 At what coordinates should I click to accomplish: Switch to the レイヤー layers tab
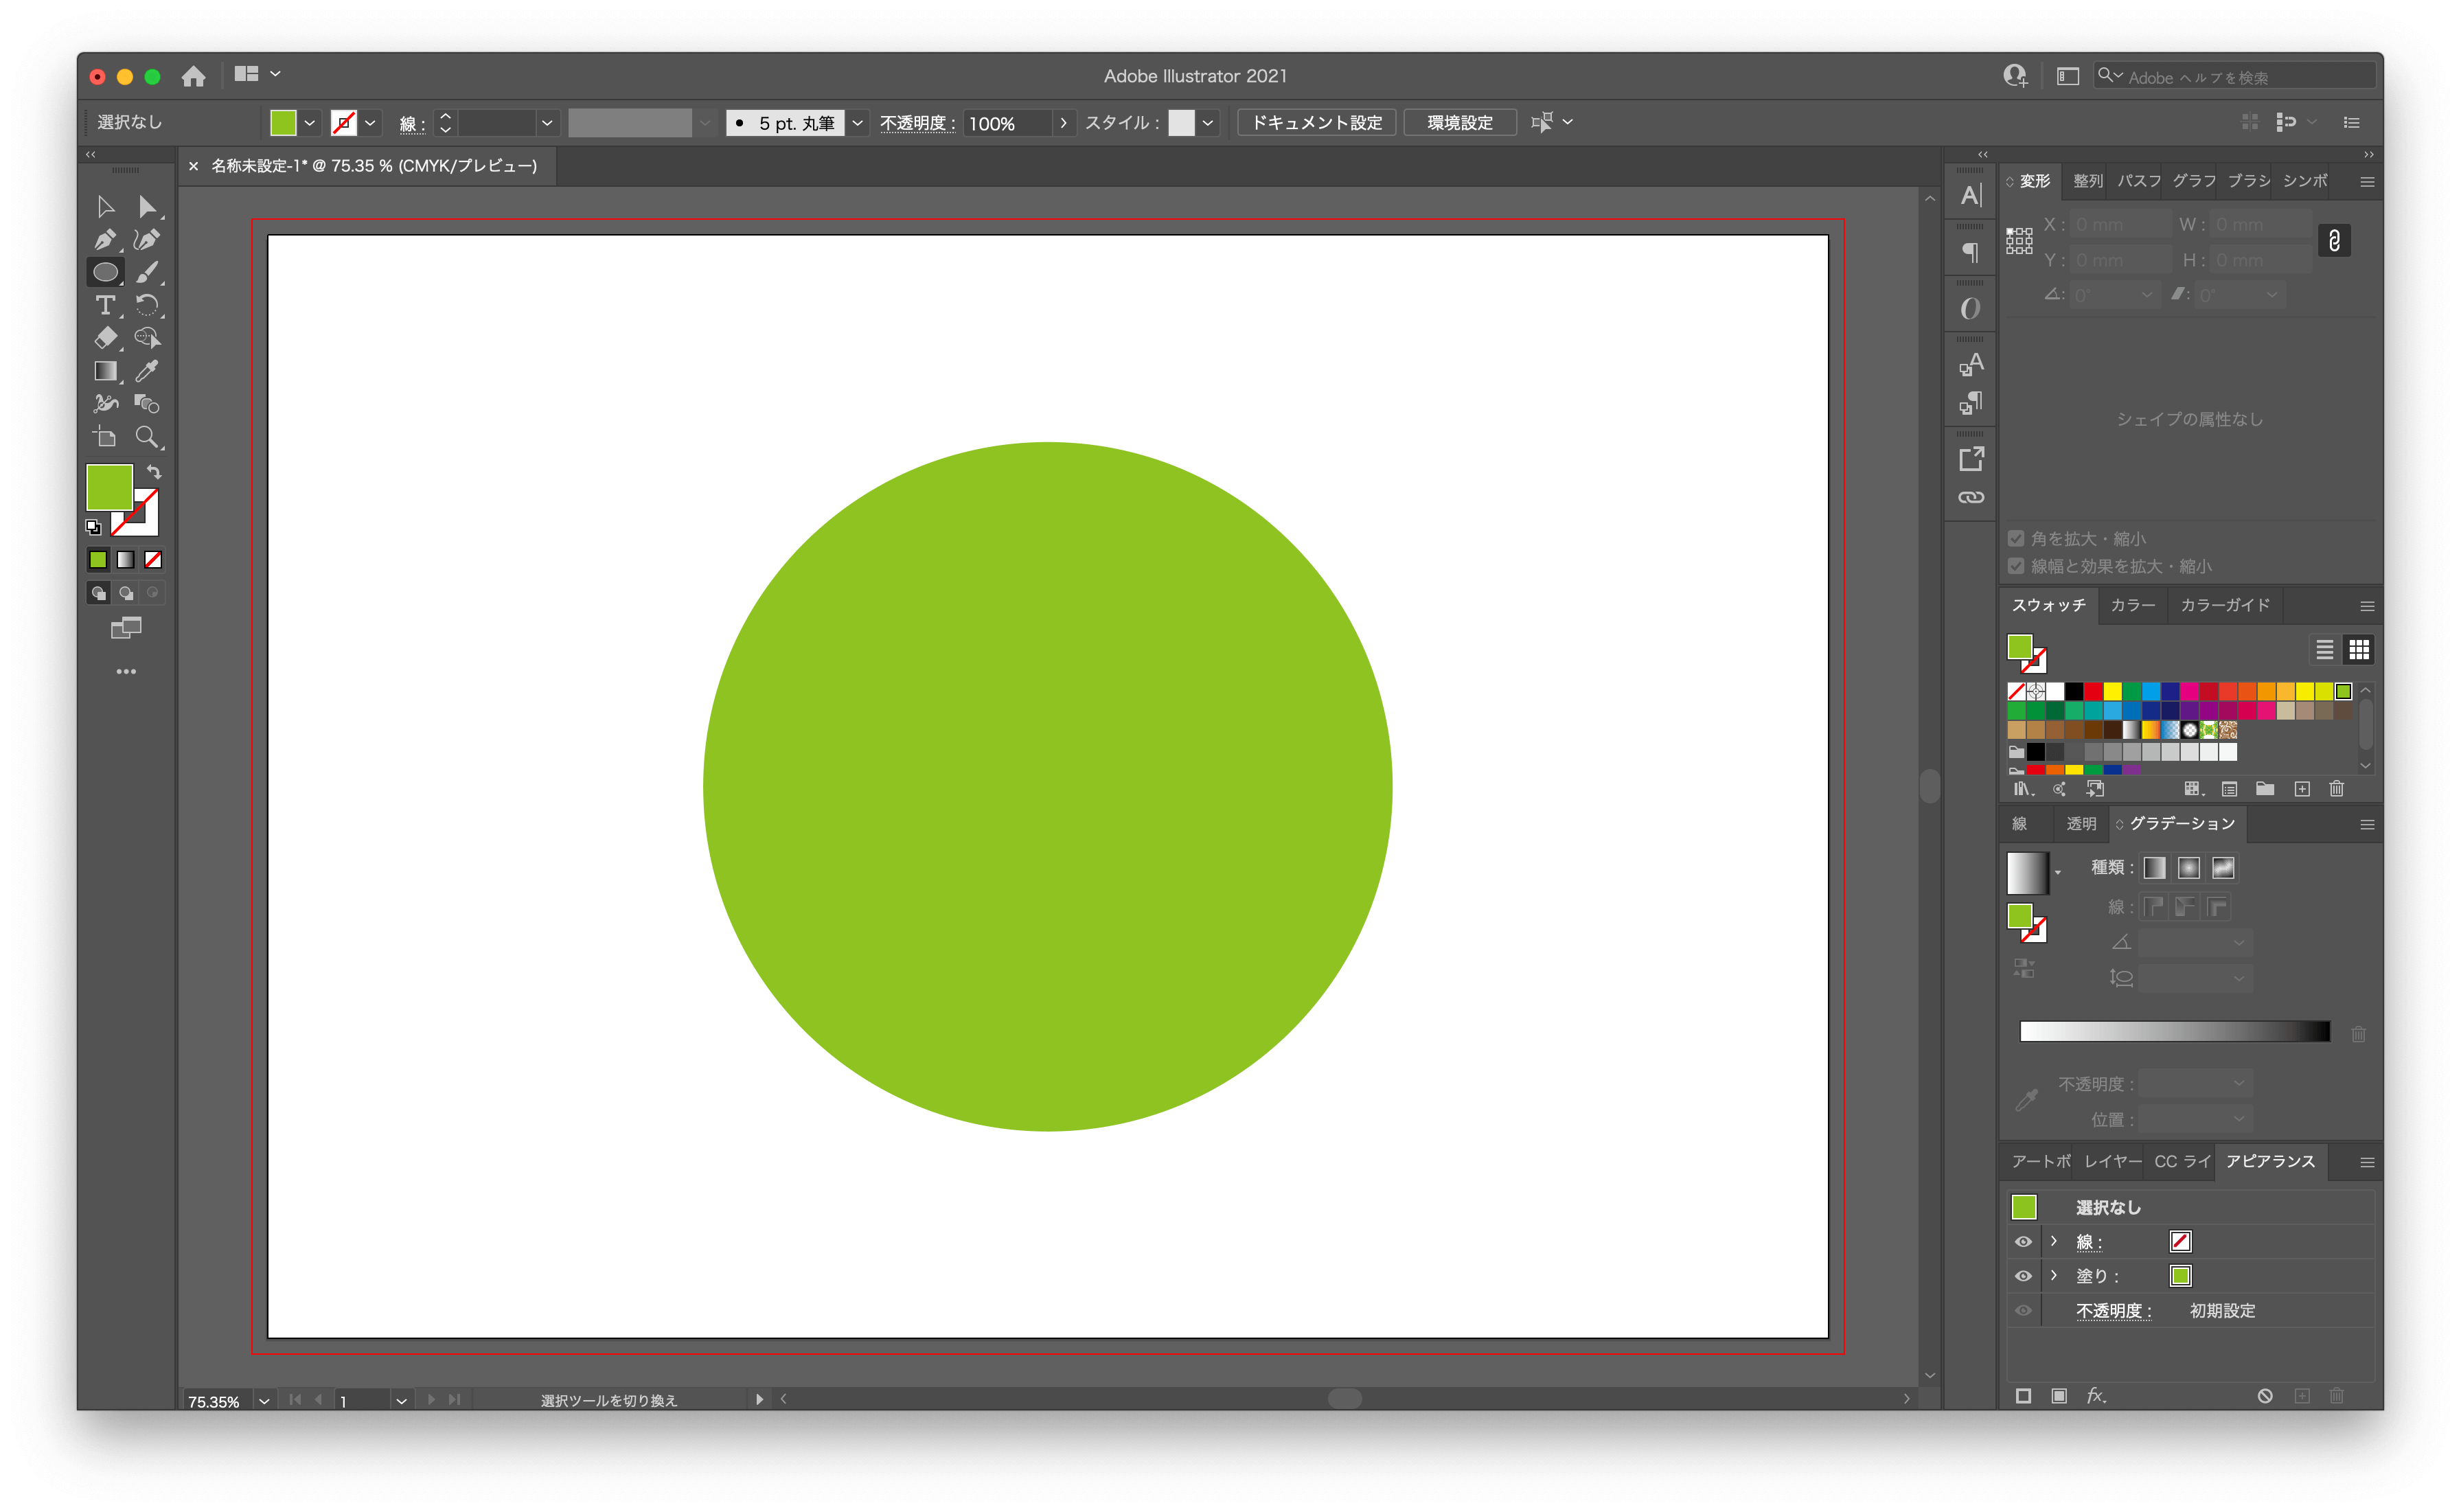tap(2112, 1161)
